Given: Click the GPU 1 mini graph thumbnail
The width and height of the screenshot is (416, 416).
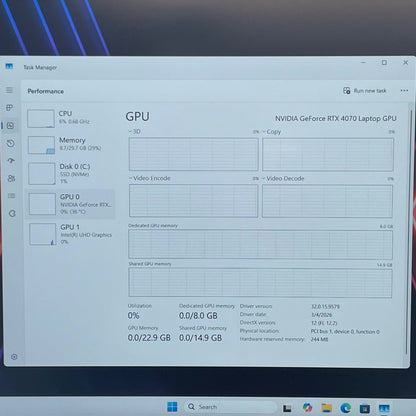Looking at the screenshot, I should (x=43, y=234).
